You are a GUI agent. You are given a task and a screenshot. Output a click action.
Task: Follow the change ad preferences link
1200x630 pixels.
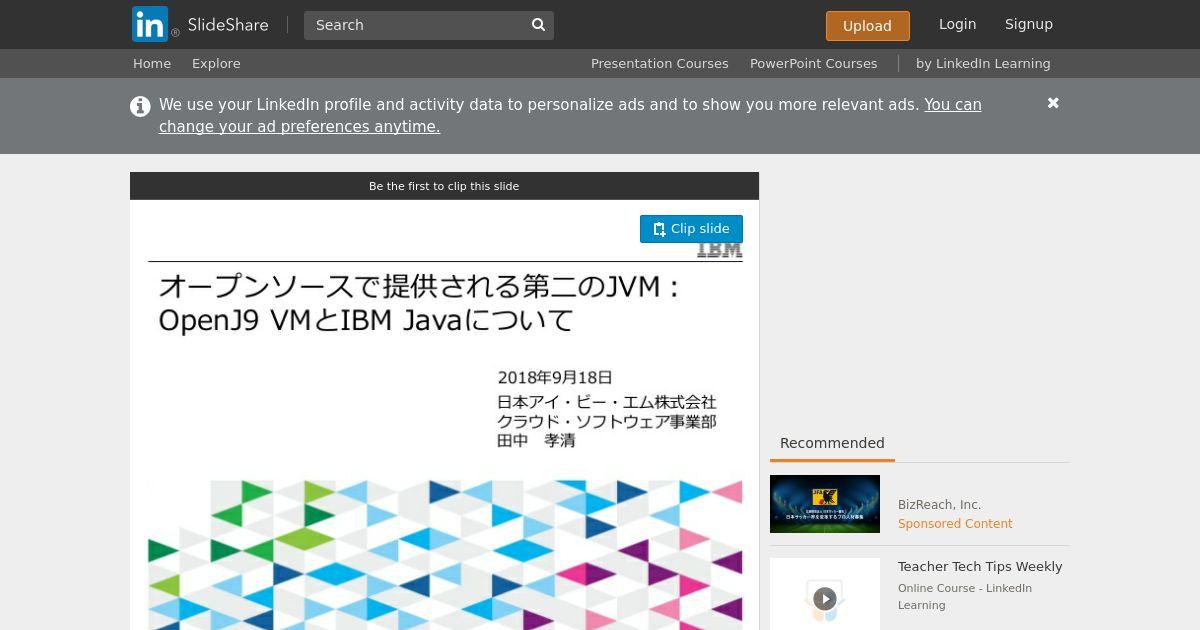click(x=570, y=115)
